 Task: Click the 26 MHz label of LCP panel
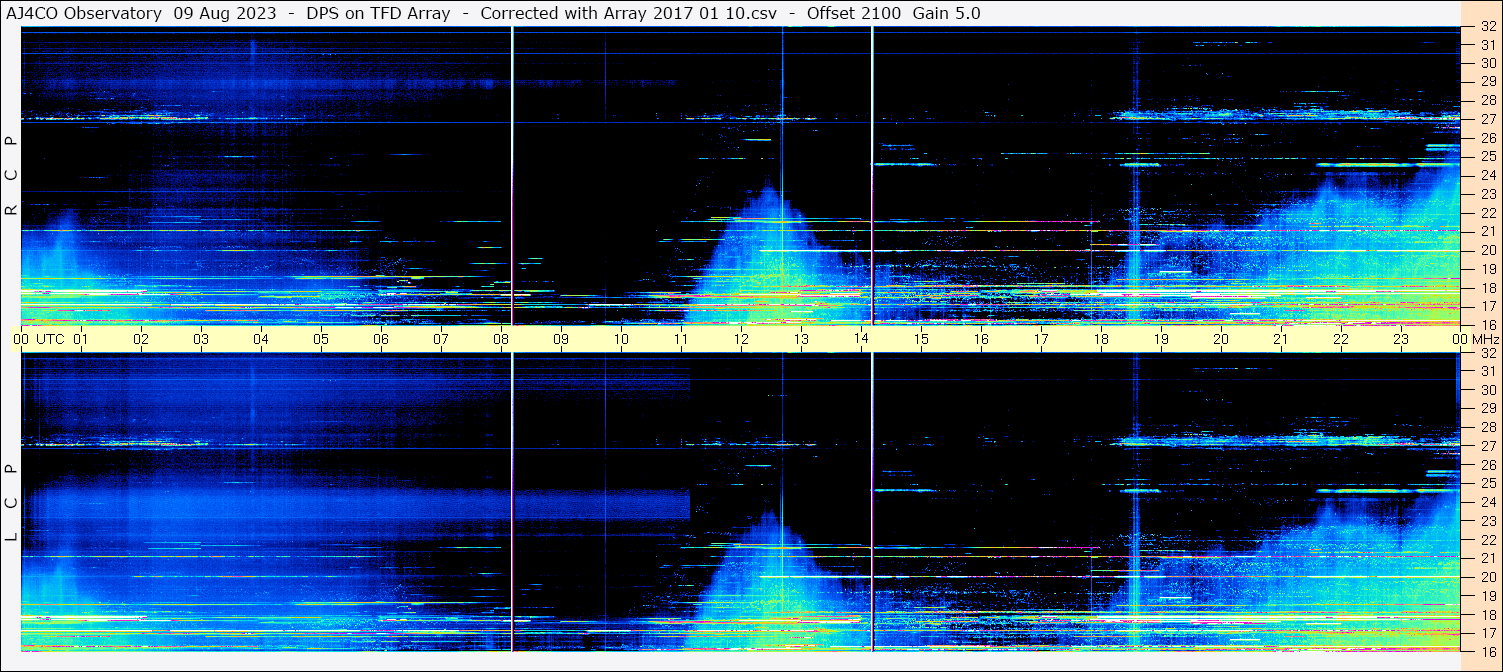(1488, 464)
